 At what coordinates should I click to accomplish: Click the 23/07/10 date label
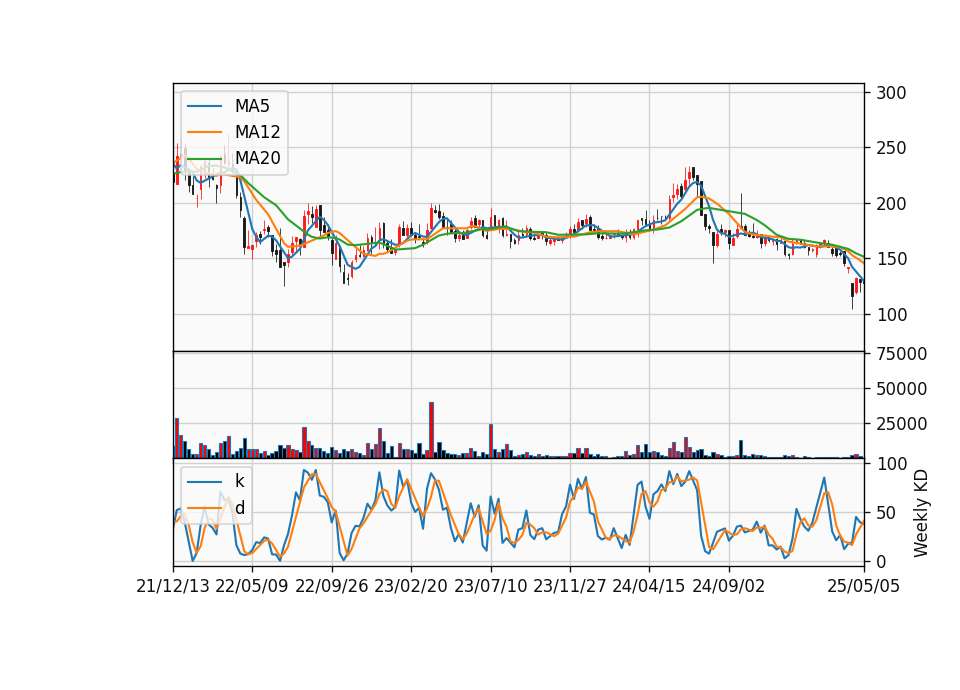(490, 586)
